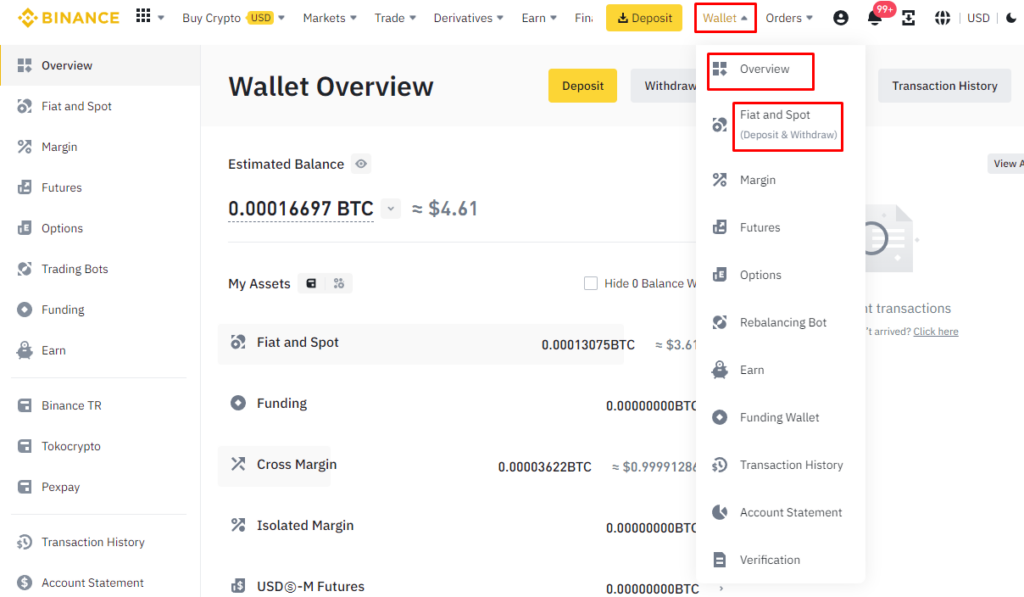Viewport: 1024px width, 597px height.
Task: Open the USD-M Futures asset row
Action: point(457,587)
